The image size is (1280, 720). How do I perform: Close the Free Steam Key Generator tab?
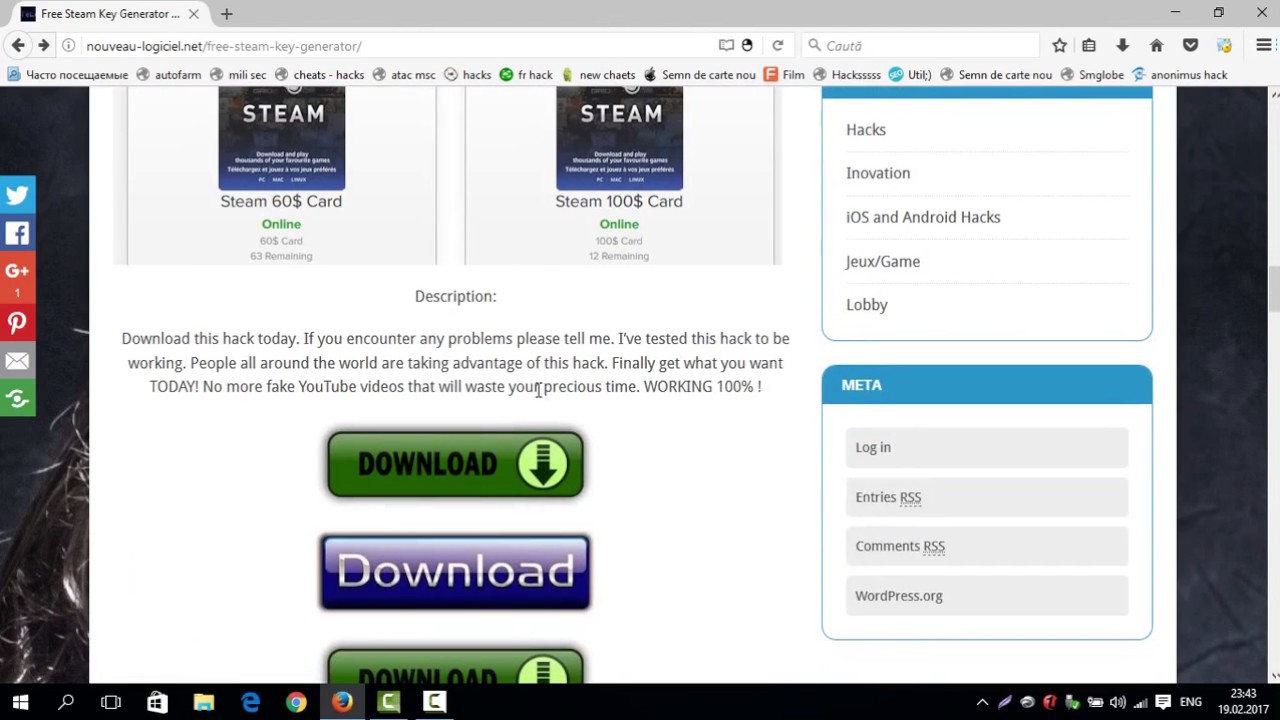tap(193, 14)
